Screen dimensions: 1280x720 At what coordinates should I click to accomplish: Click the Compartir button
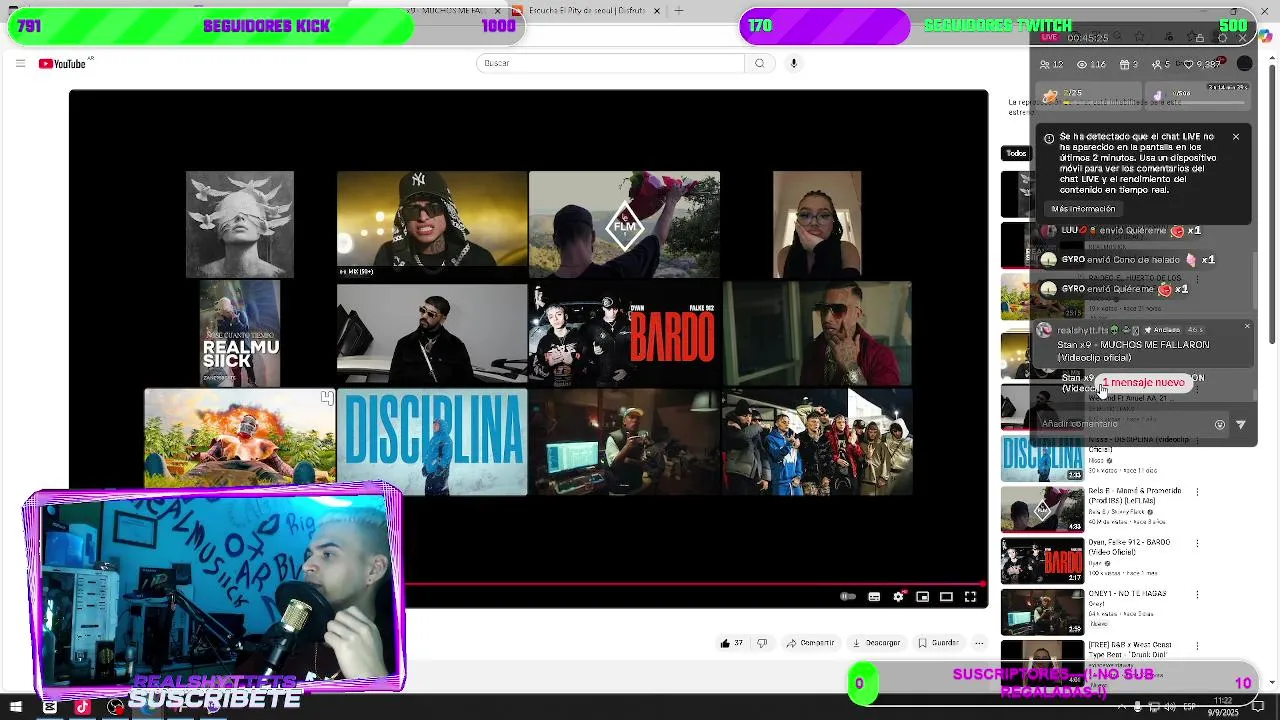coord(811,643)
